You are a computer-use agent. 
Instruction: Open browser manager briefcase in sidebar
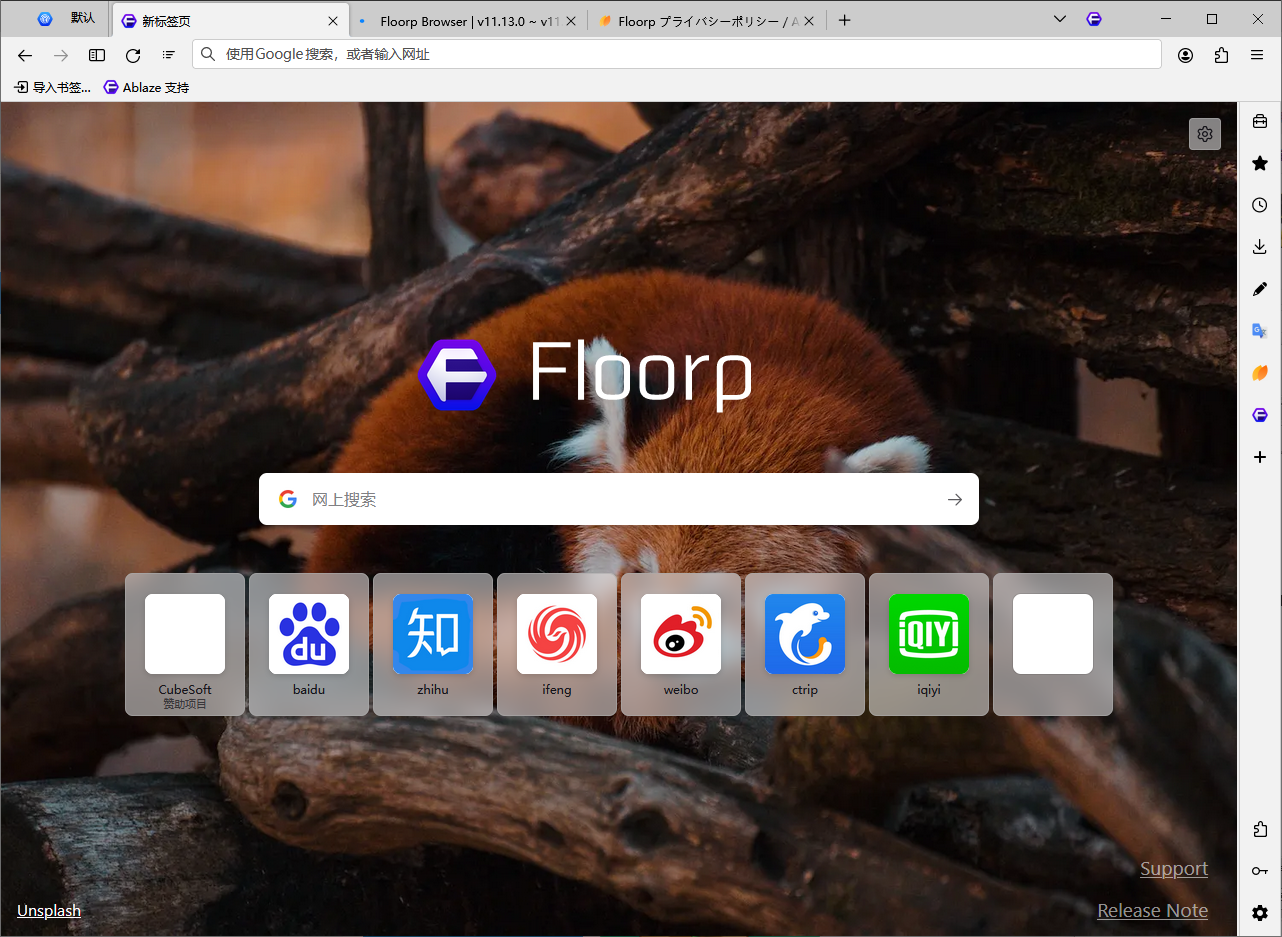tap(1260, 121)
